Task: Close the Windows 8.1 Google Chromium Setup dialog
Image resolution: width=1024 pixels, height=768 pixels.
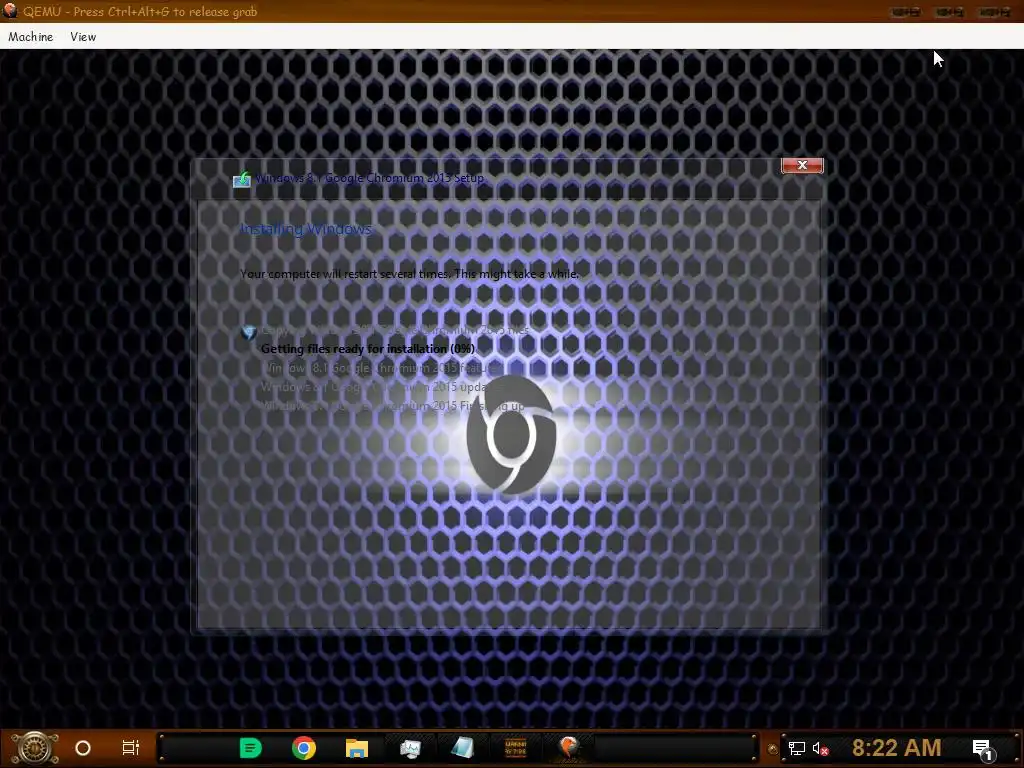Action: coord(802,165)
